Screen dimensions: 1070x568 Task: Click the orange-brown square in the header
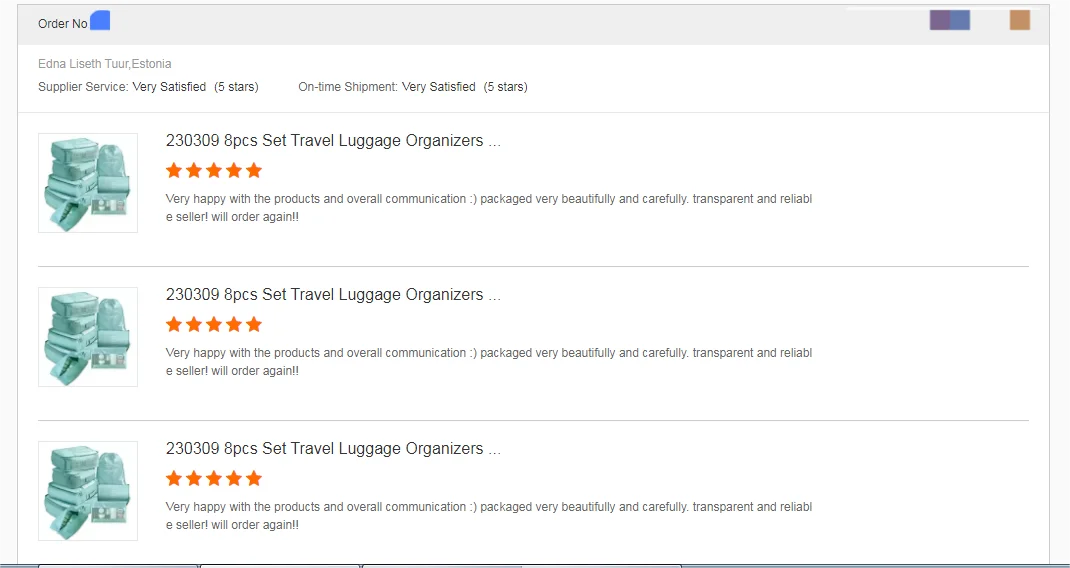click(x=1019, y=20)
